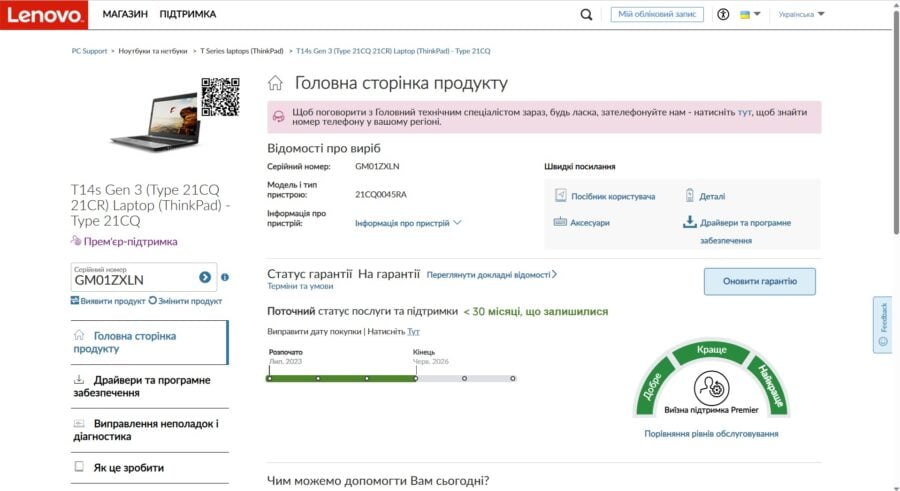Click the home icon beside page title
The image size is (900, 491).
point(276,83)
